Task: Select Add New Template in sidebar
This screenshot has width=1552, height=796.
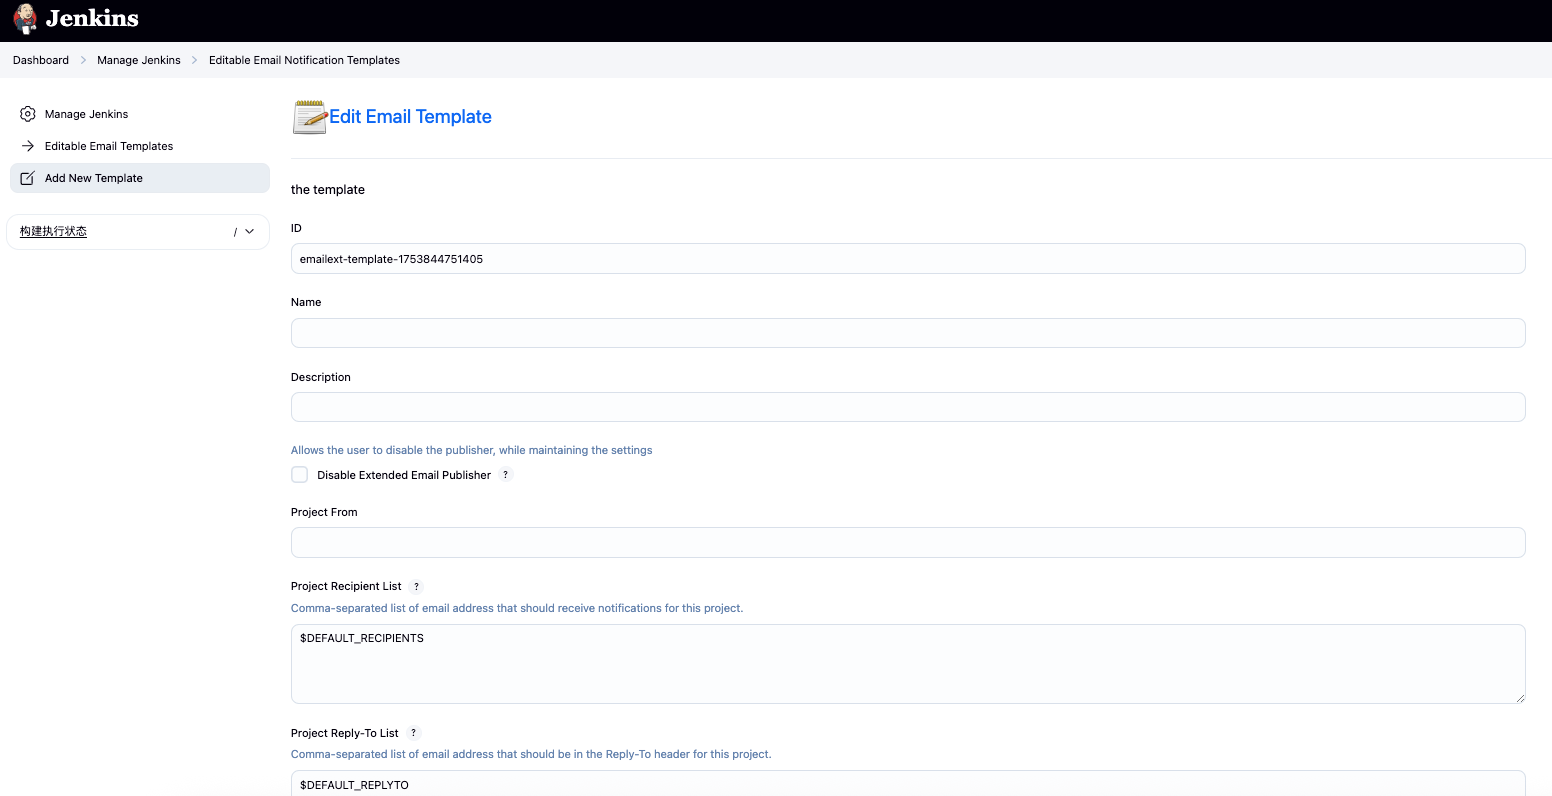Action: coord(94,178)
